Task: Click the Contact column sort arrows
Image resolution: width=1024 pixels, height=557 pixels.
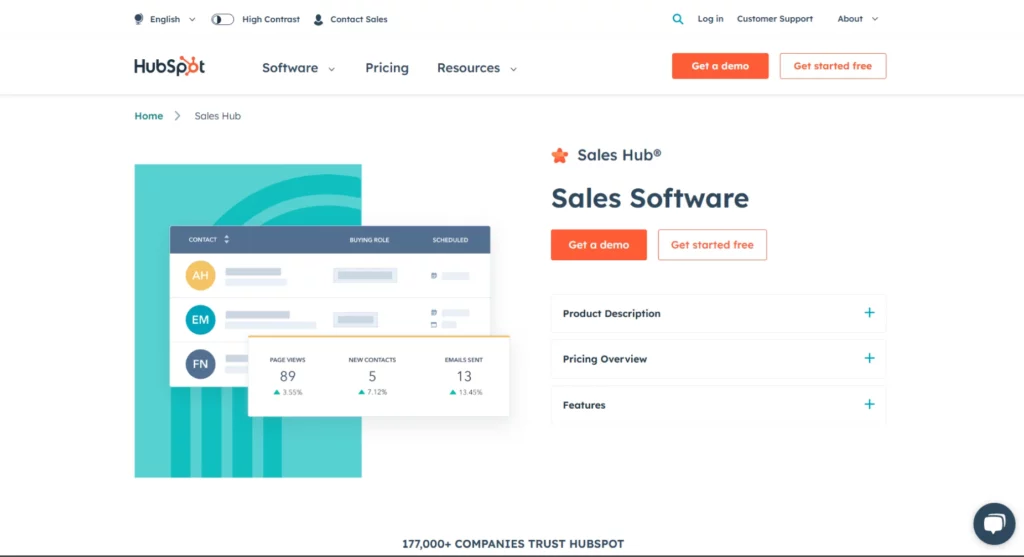Action: [227, 240]
